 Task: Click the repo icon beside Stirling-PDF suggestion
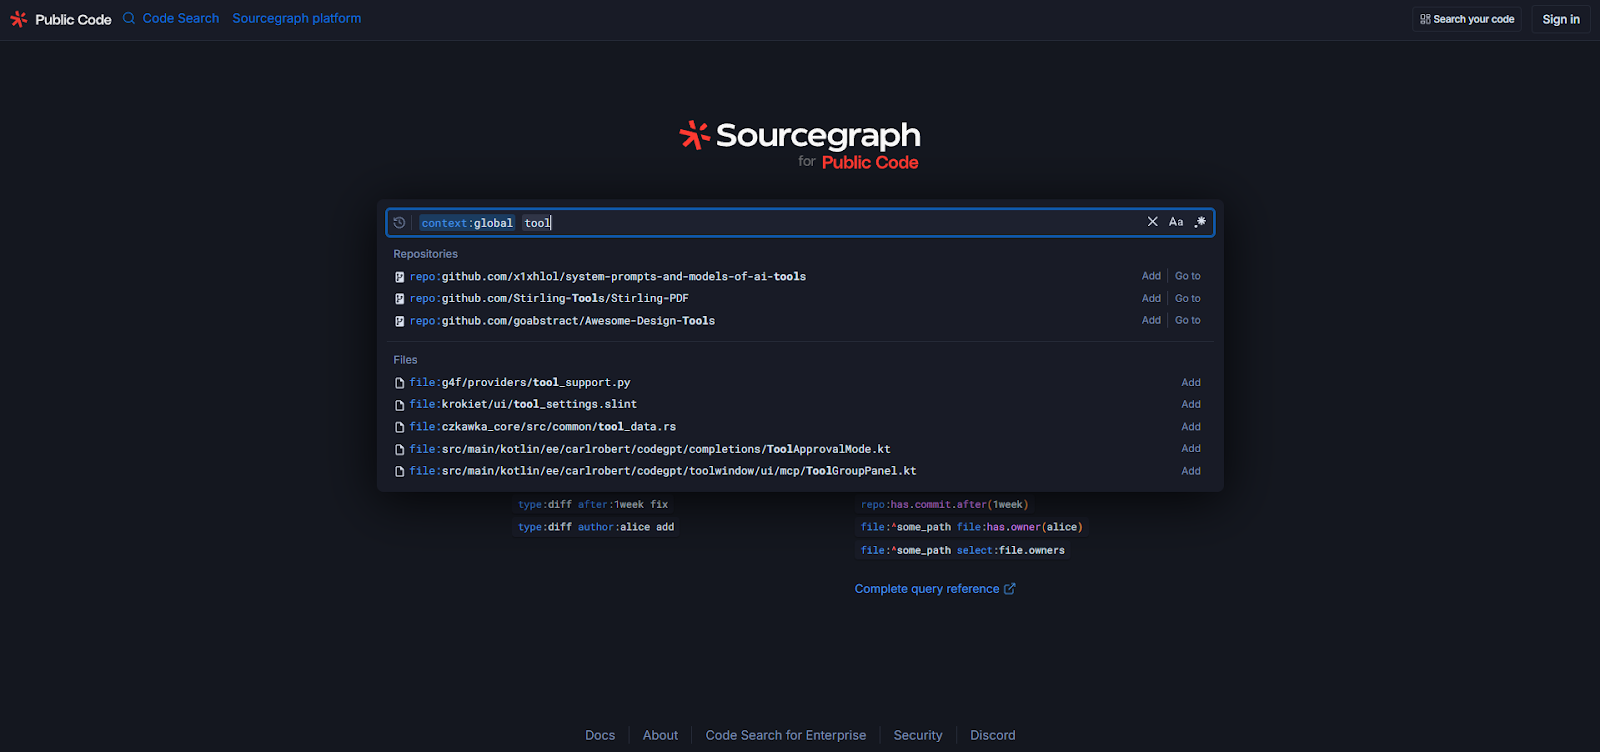400,299
